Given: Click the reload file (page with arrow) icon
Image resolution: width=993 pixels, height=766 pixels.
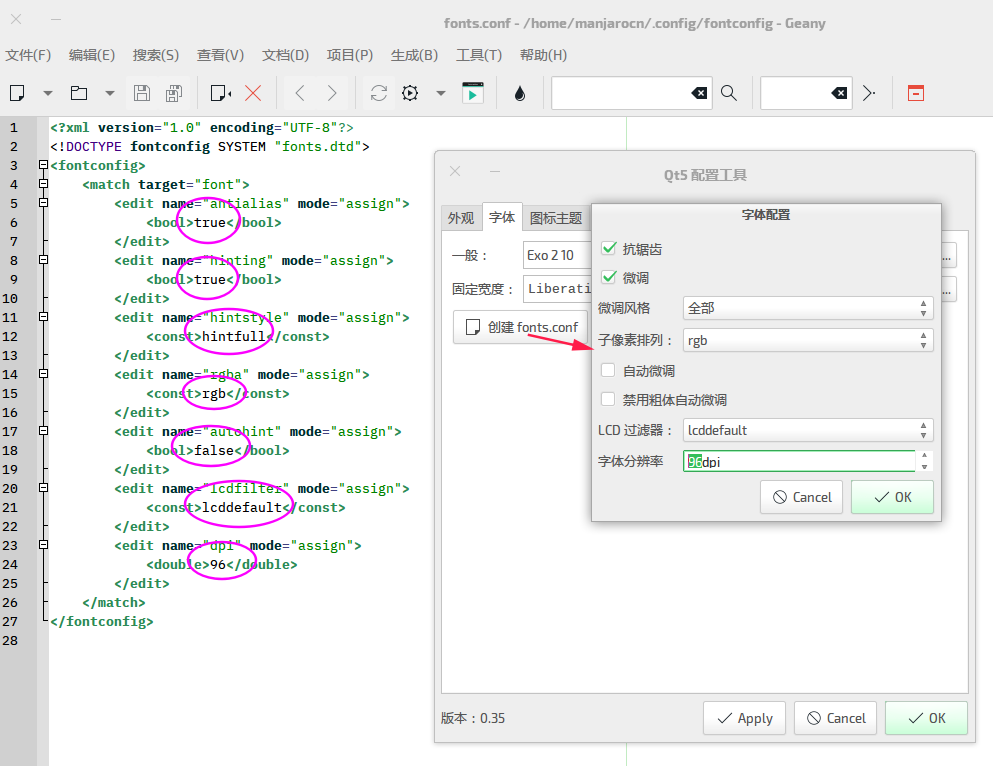Looking at the screenshot, I should (220, 93).
